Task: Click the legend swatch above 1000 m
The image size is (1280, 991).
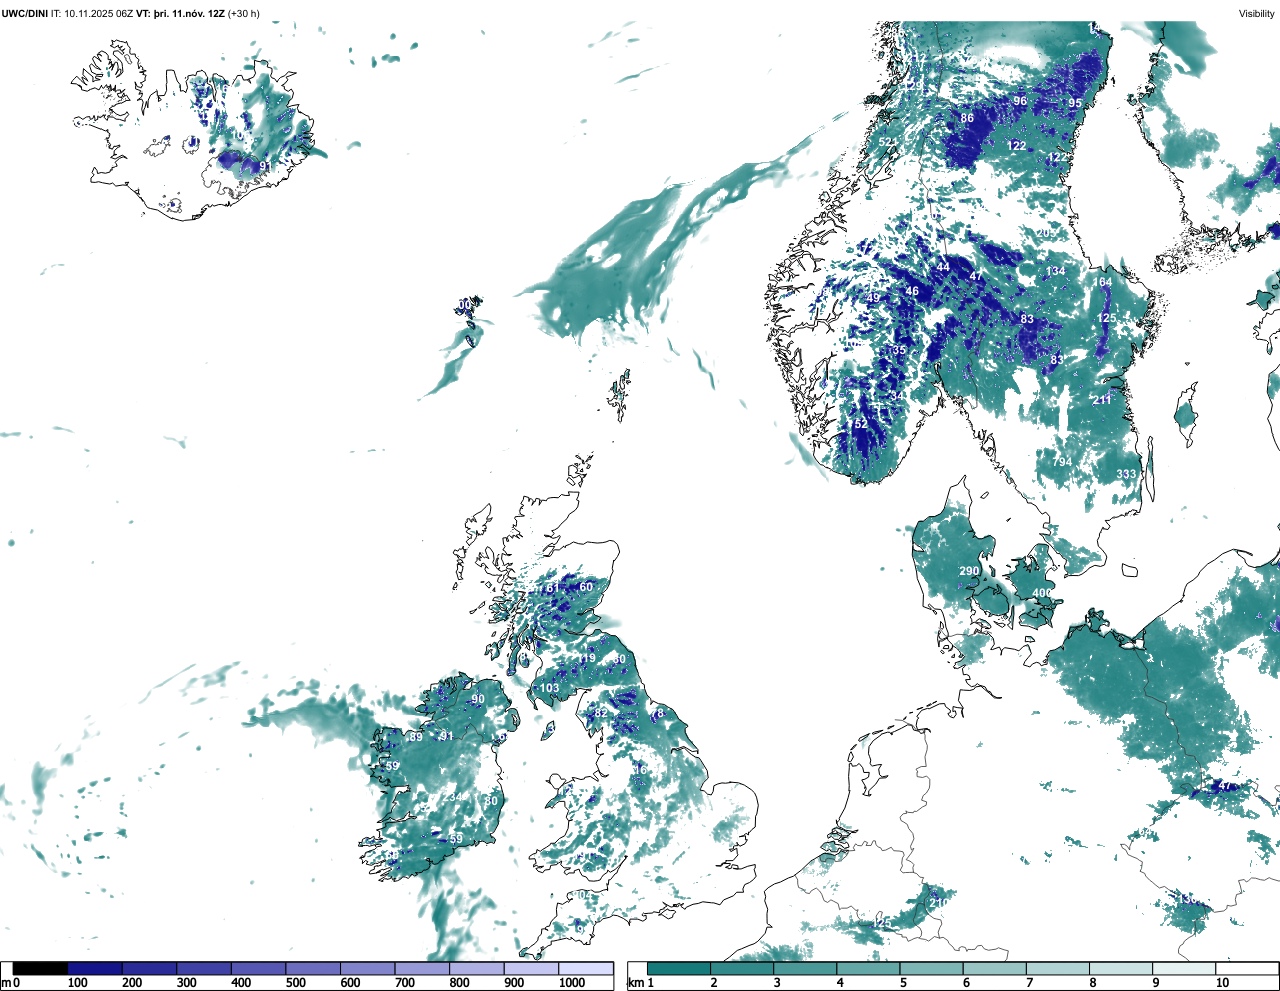Action: [x=586, y=969]
